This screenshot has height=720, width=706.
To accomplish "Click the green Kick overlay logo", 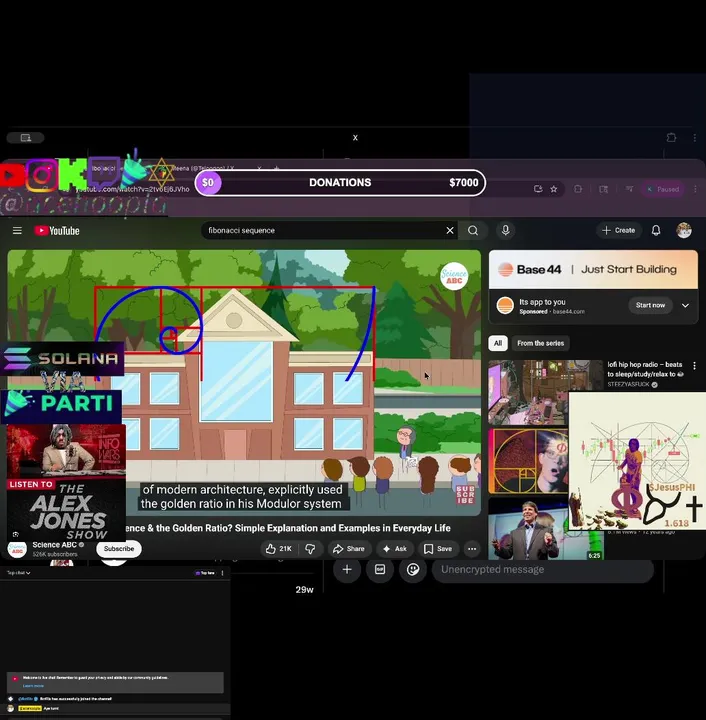I will [x=73, y=174].
